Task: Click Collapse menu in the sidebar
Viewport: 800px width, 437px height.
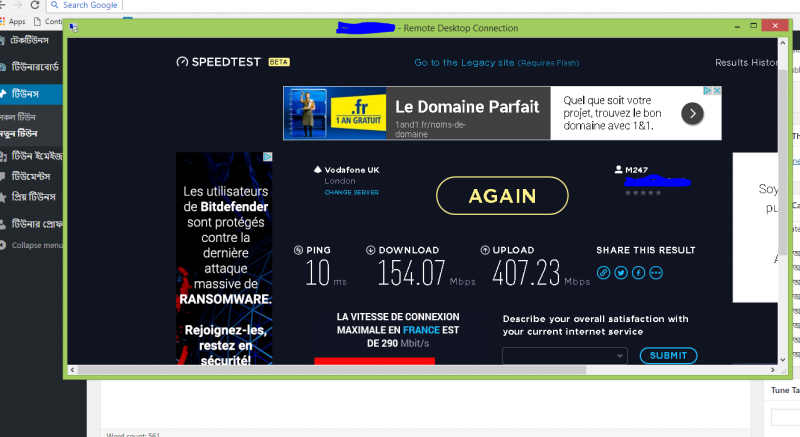Action: [32, 245]
